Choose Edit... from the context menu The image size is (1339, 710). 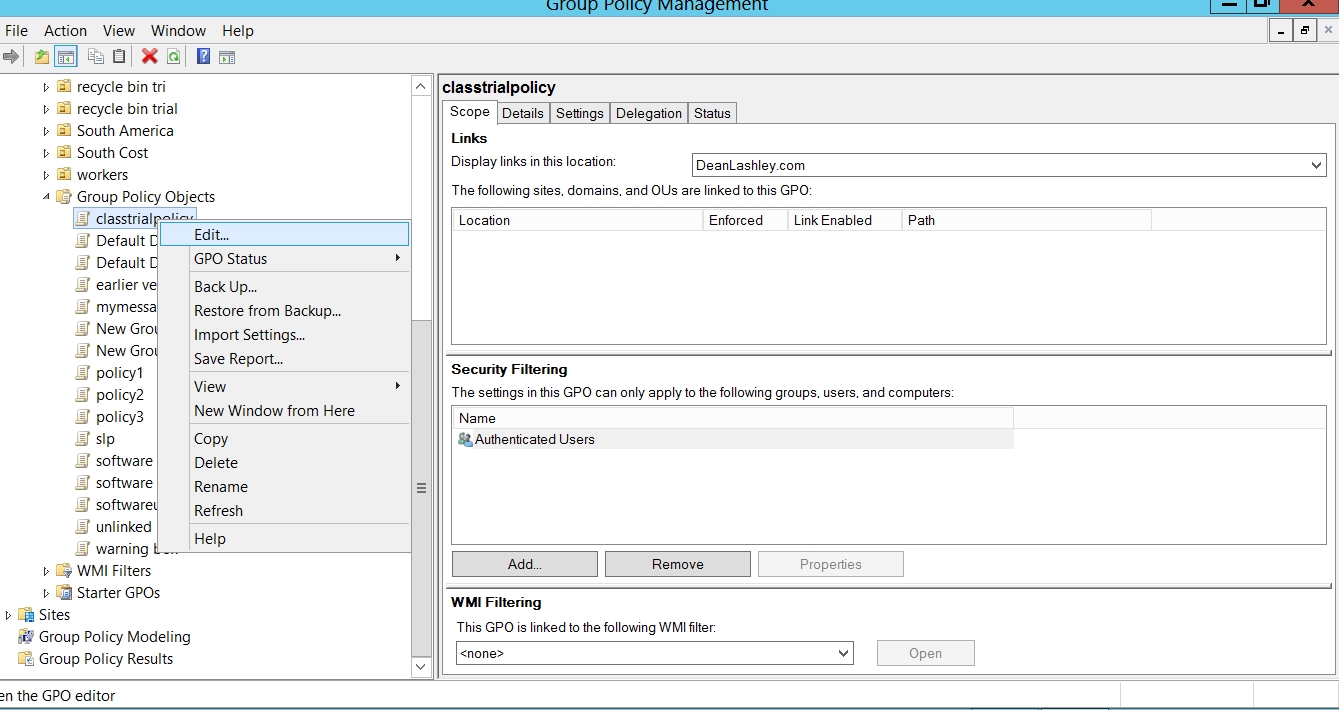tap(211, 235)
